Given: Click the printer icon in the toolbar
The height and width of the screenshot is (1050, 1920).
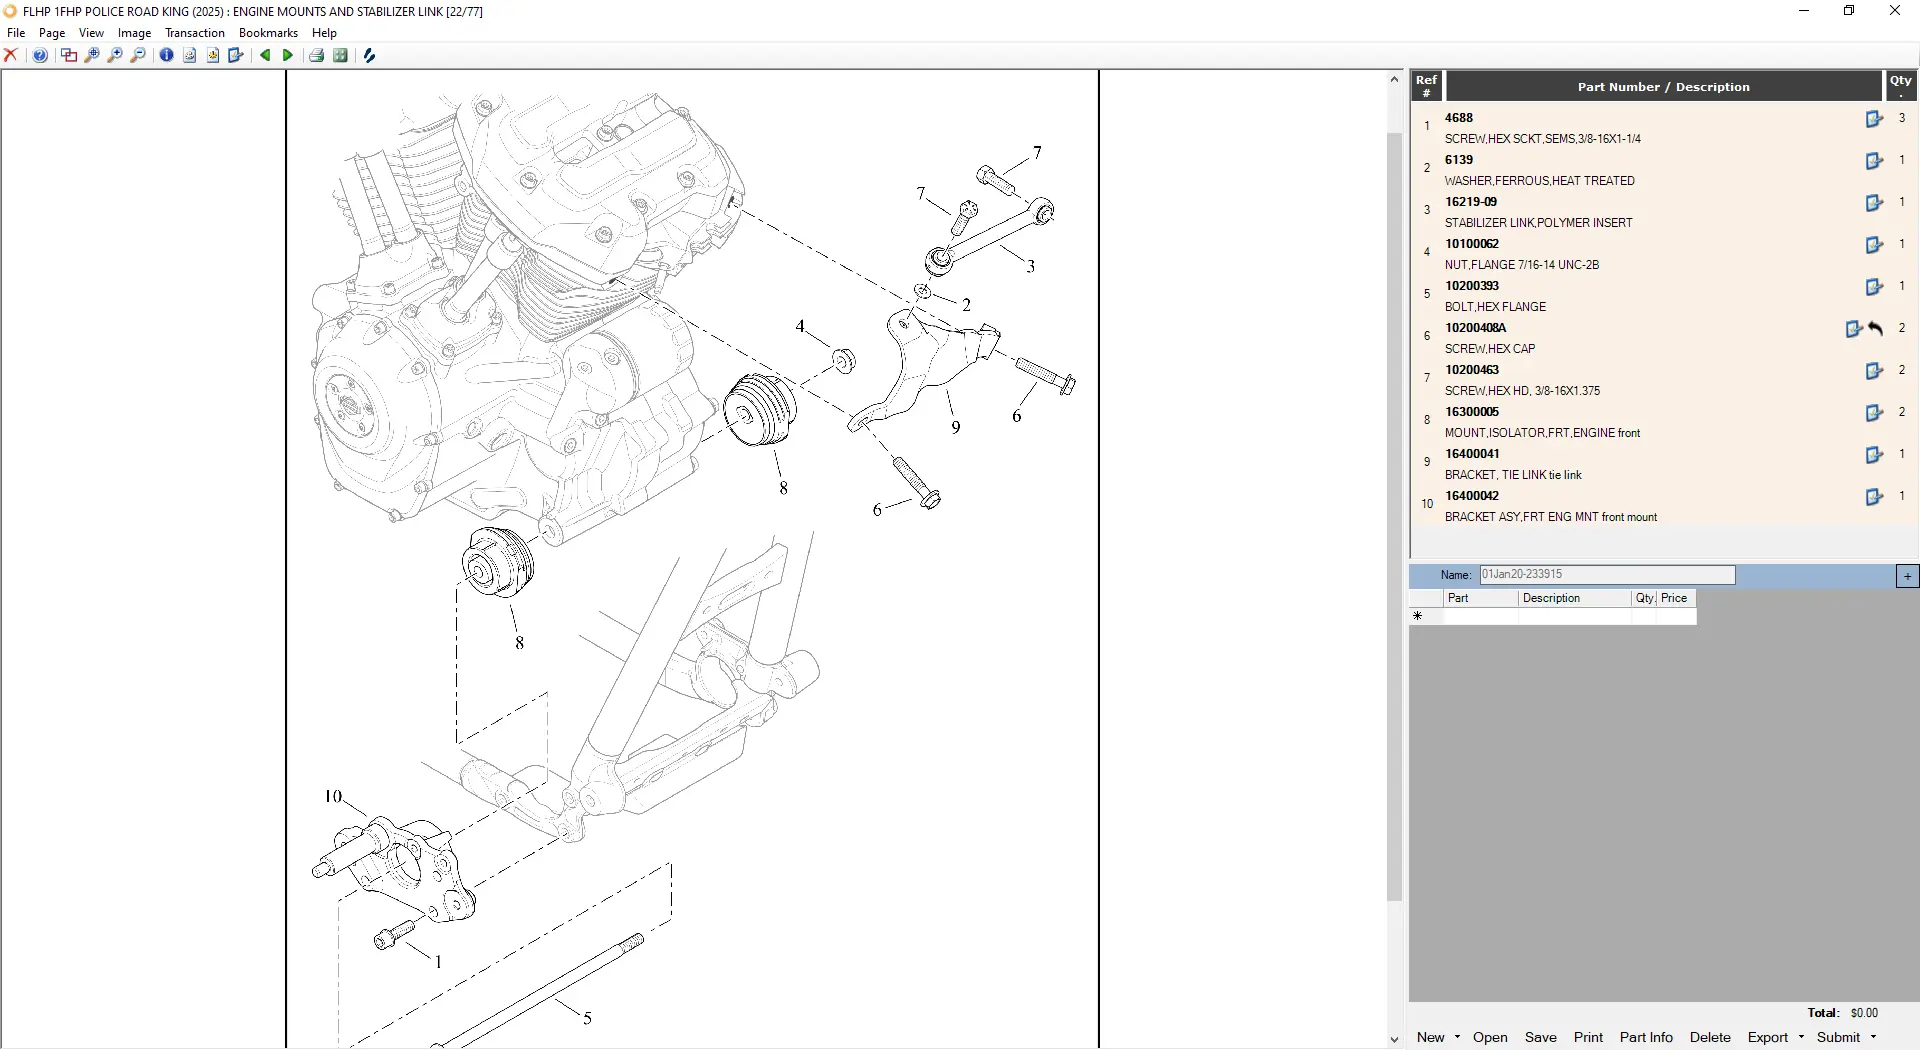Looking at the screenshot, I should click(317, 56).
